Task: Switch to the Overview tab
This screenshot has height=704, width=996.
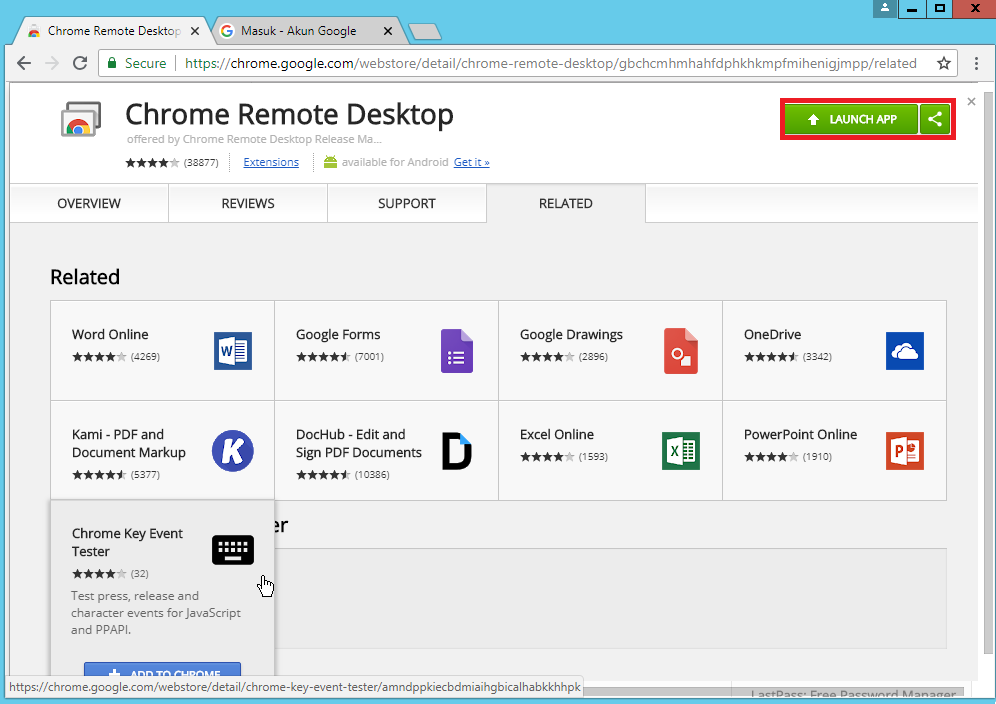Action: coord(89,203)
